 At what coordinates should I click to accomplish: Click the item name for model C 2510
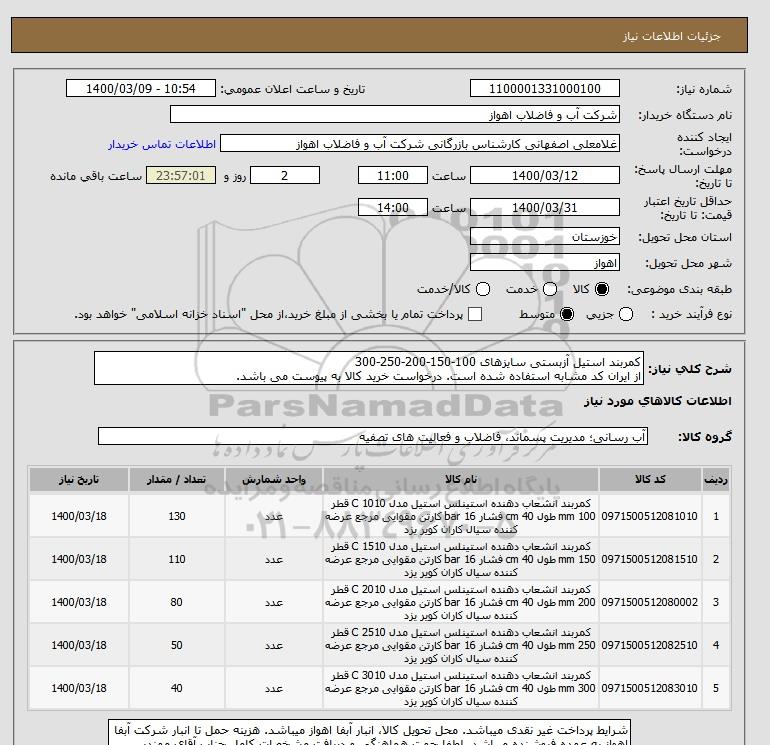pyautogui.click(x=460, y=645)
